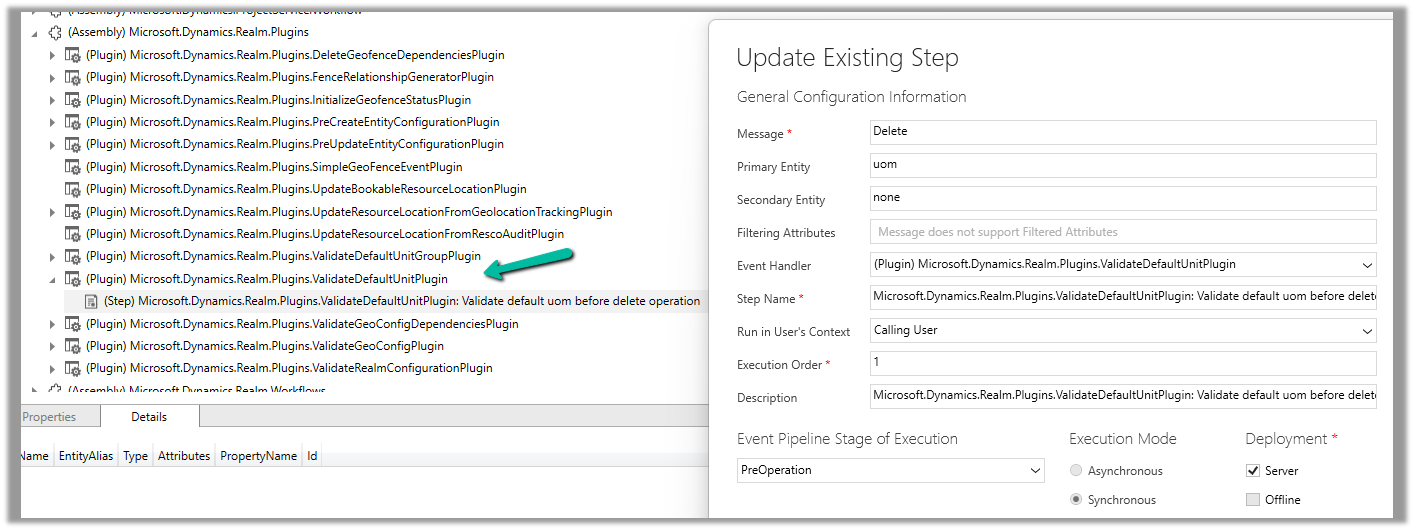
Task: Select the Synchronous execution mode
Action: [x=1076, y=500]
